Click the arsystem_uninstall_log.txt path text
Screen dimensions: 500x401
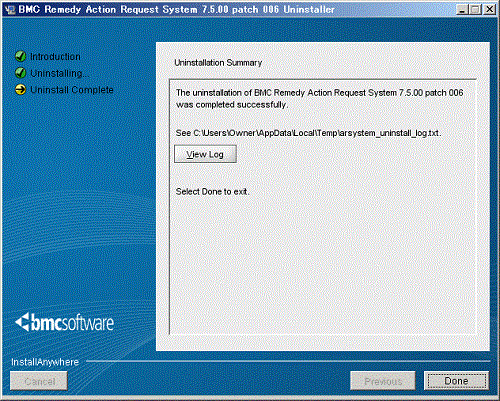pos(308,133)
